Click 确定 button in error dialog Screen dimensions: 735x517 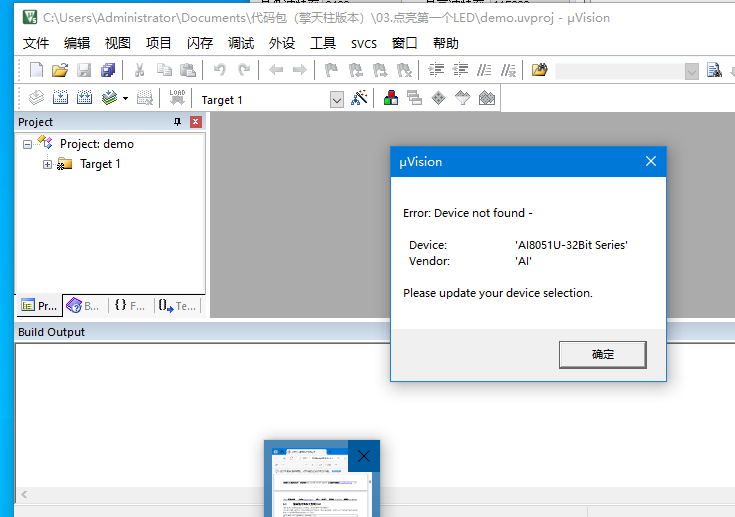pos(603,354)
